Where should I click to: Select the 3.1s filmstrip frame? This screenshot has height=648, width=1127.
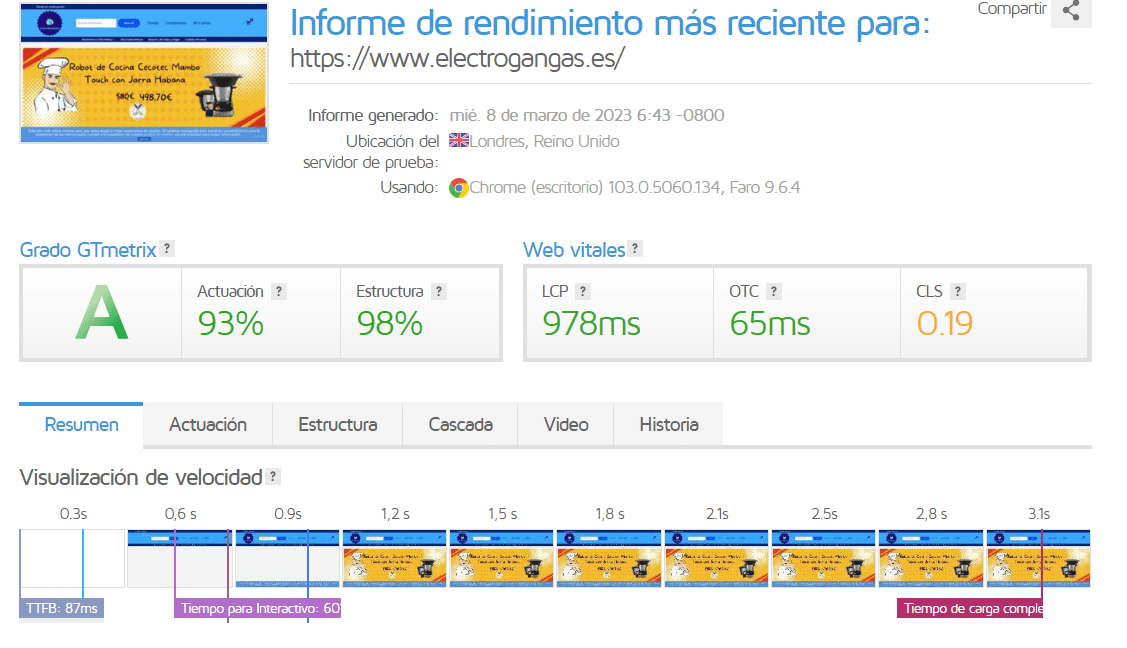click(1039, 558)
